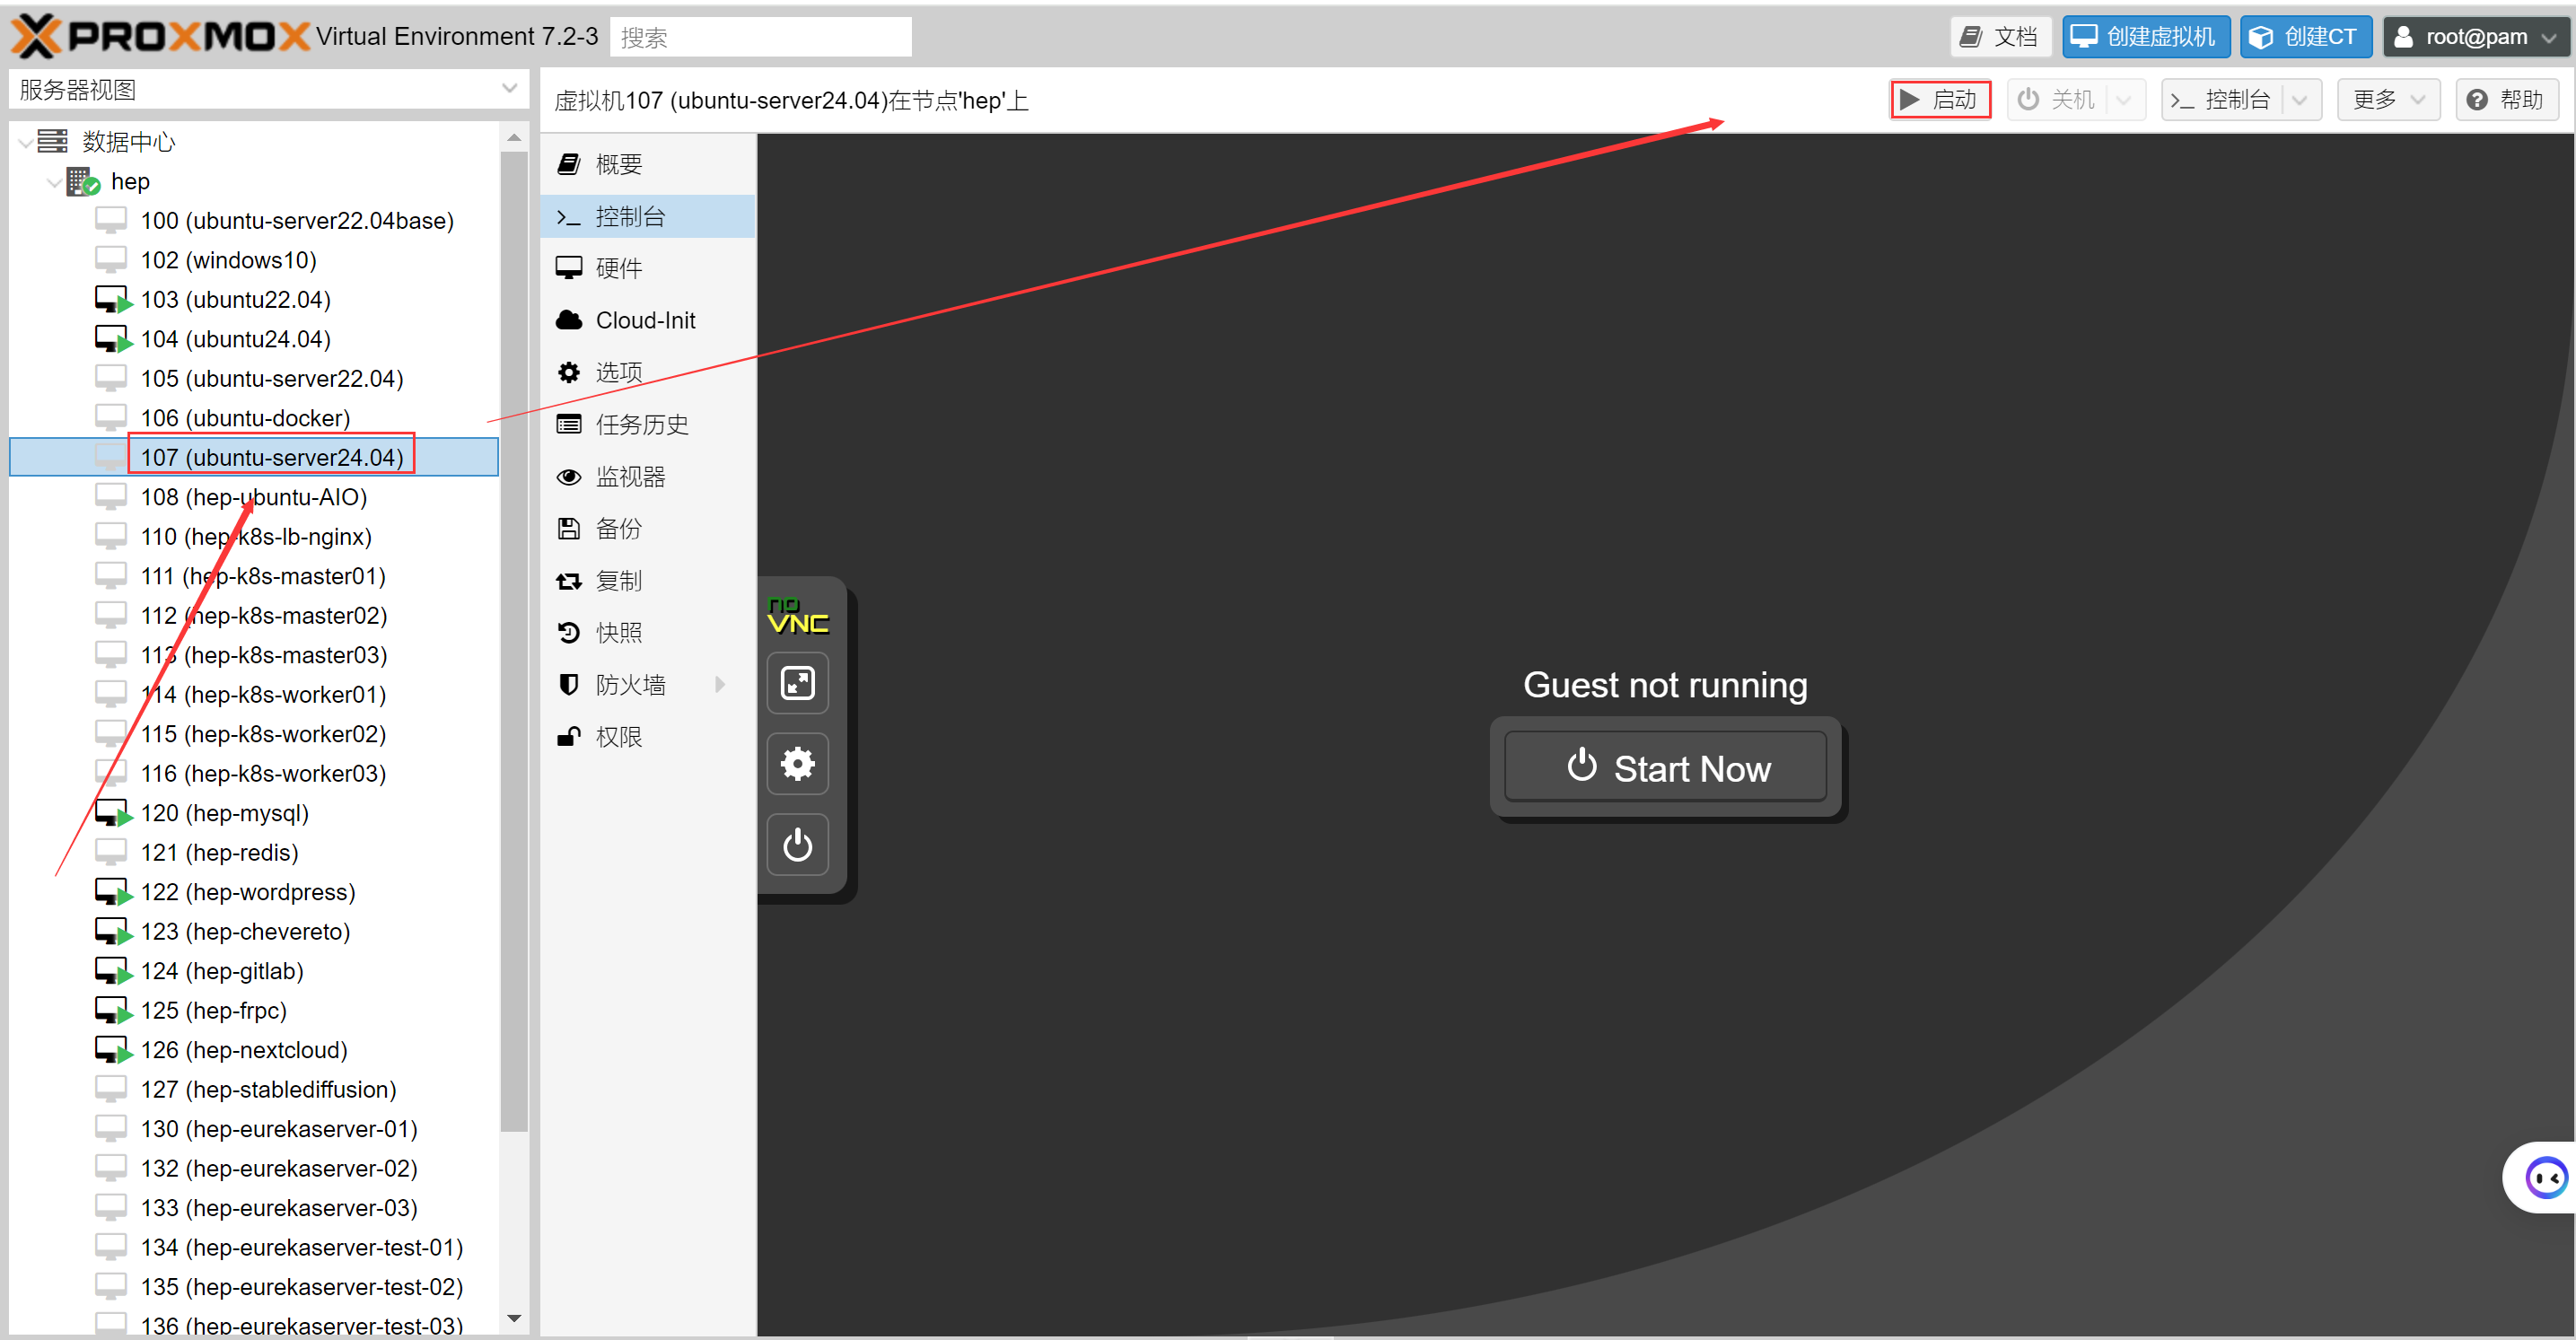Open the 权限 permissions lock item

618,737
